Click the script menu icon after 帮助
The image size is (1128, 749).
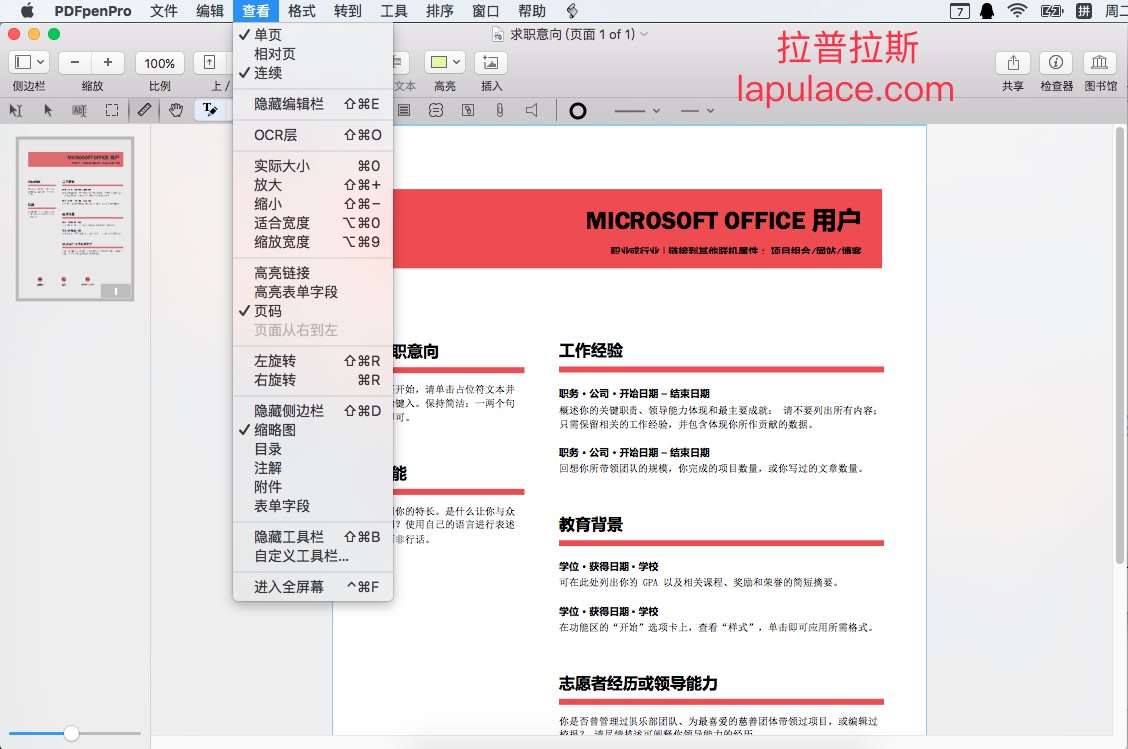(x=572, y=11)
